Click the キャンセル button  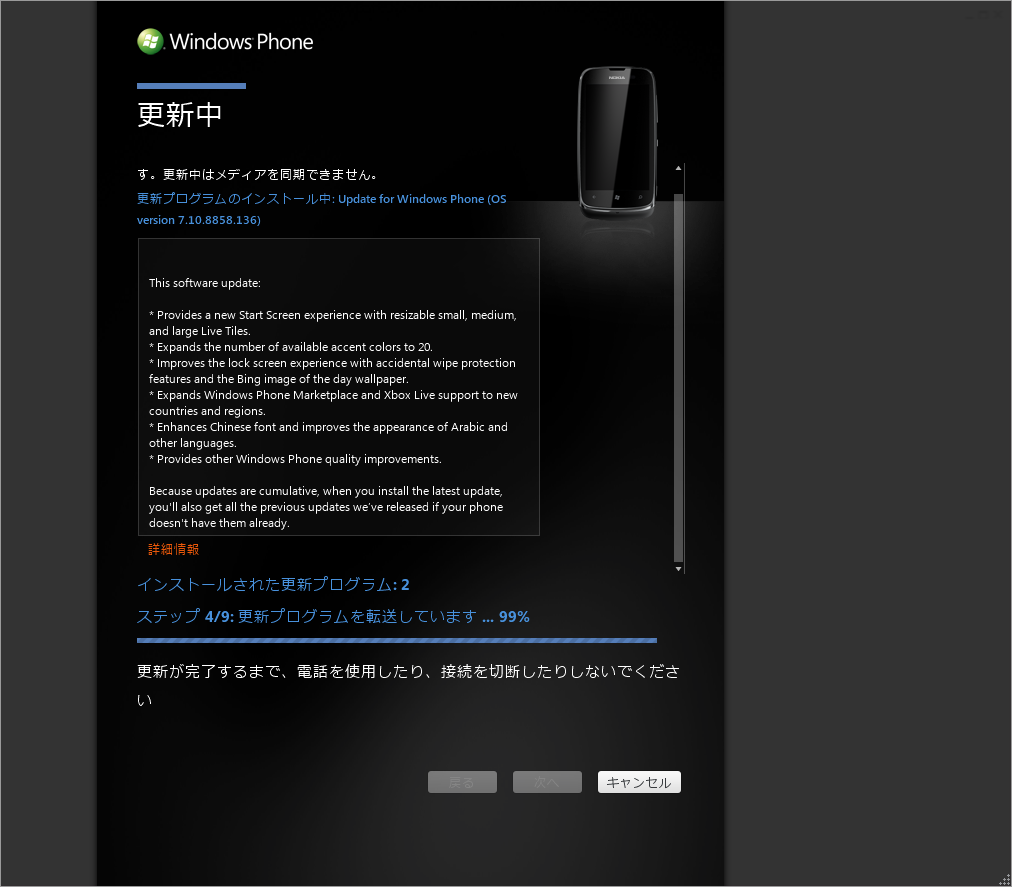[x=639, y=782]
